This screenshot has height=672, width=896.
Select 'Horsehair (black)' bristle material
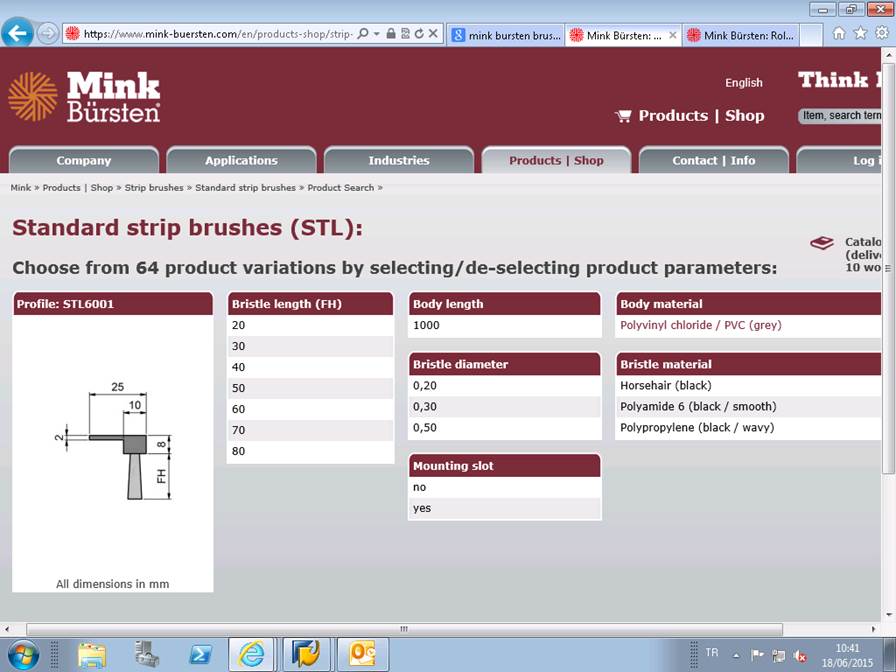749,386
